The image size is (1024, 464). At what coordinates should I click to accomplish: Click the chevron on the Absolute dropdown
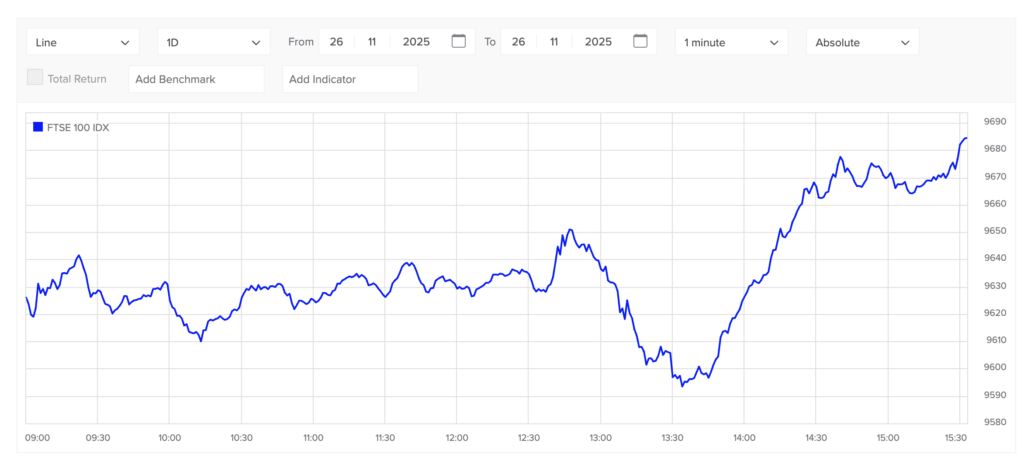pyautogui.click(x=904, y=43)
